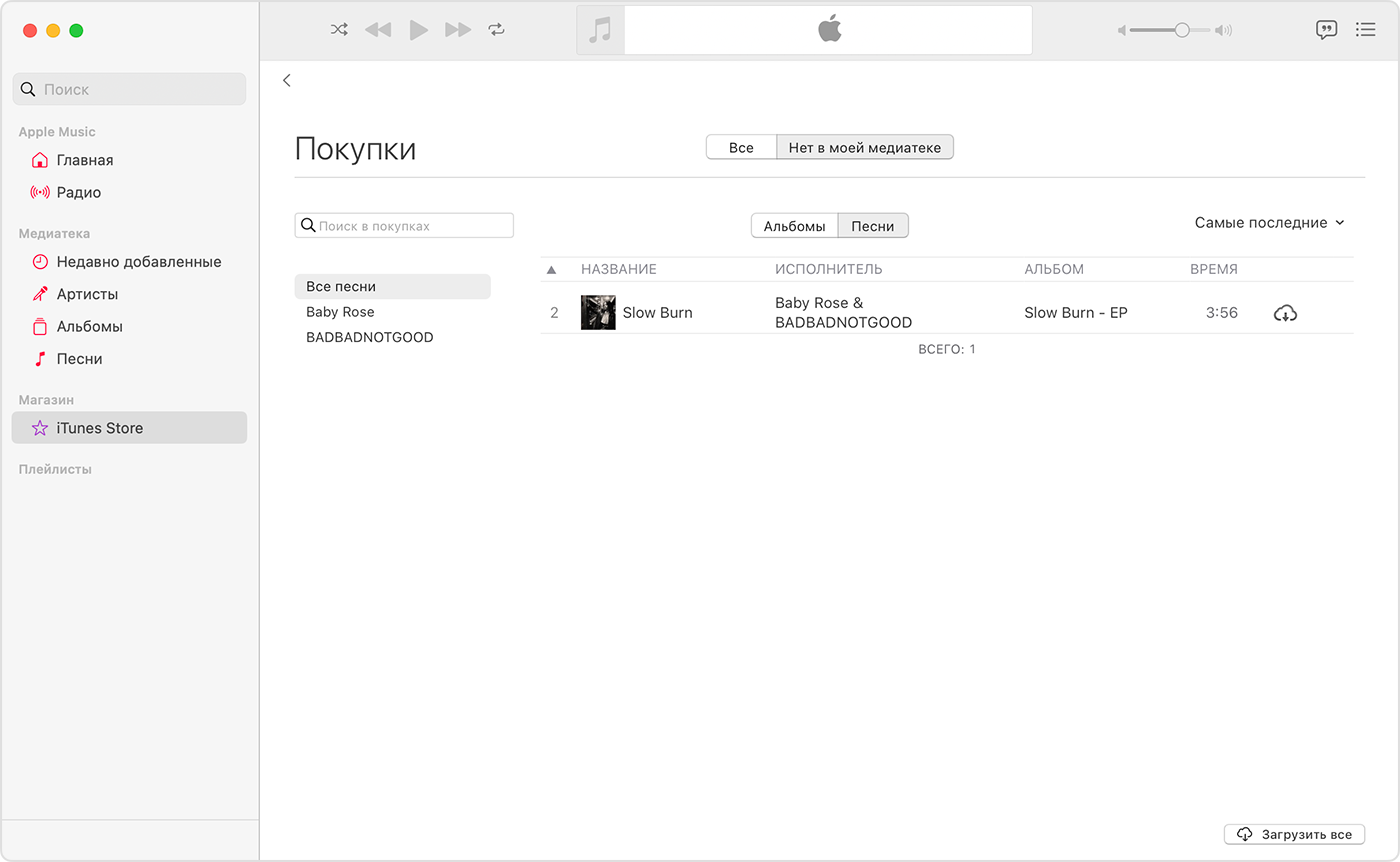Download Slow Burn via cloud icon

click(x=1285, y=314)
